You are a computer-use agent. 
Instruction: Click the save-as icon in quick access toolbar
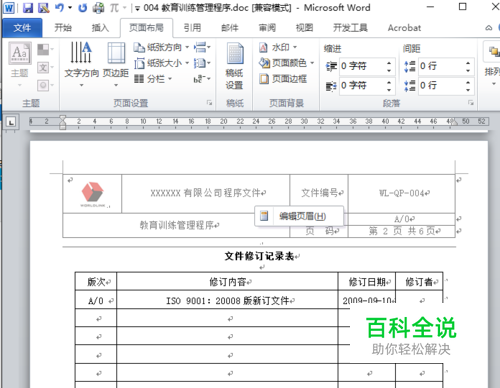tap(44, 8)
